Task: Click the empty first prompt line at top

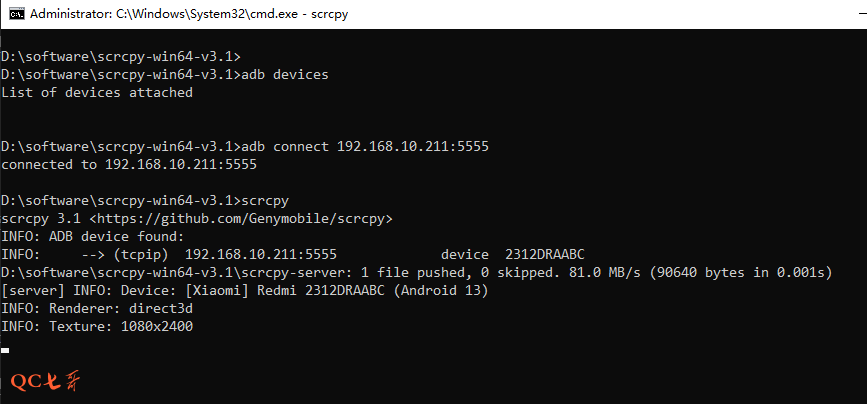Action: pyautogui.click(x=120, y=56)
